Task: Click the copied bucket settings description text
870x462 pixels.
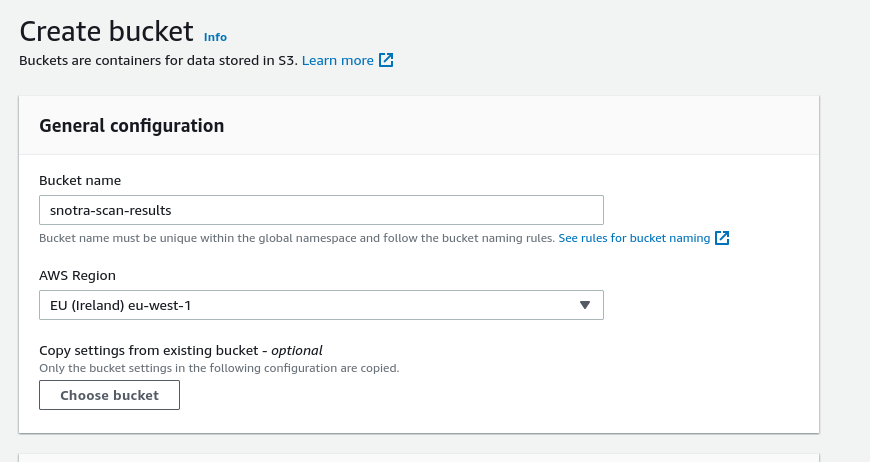Action: tap(218, 368)
